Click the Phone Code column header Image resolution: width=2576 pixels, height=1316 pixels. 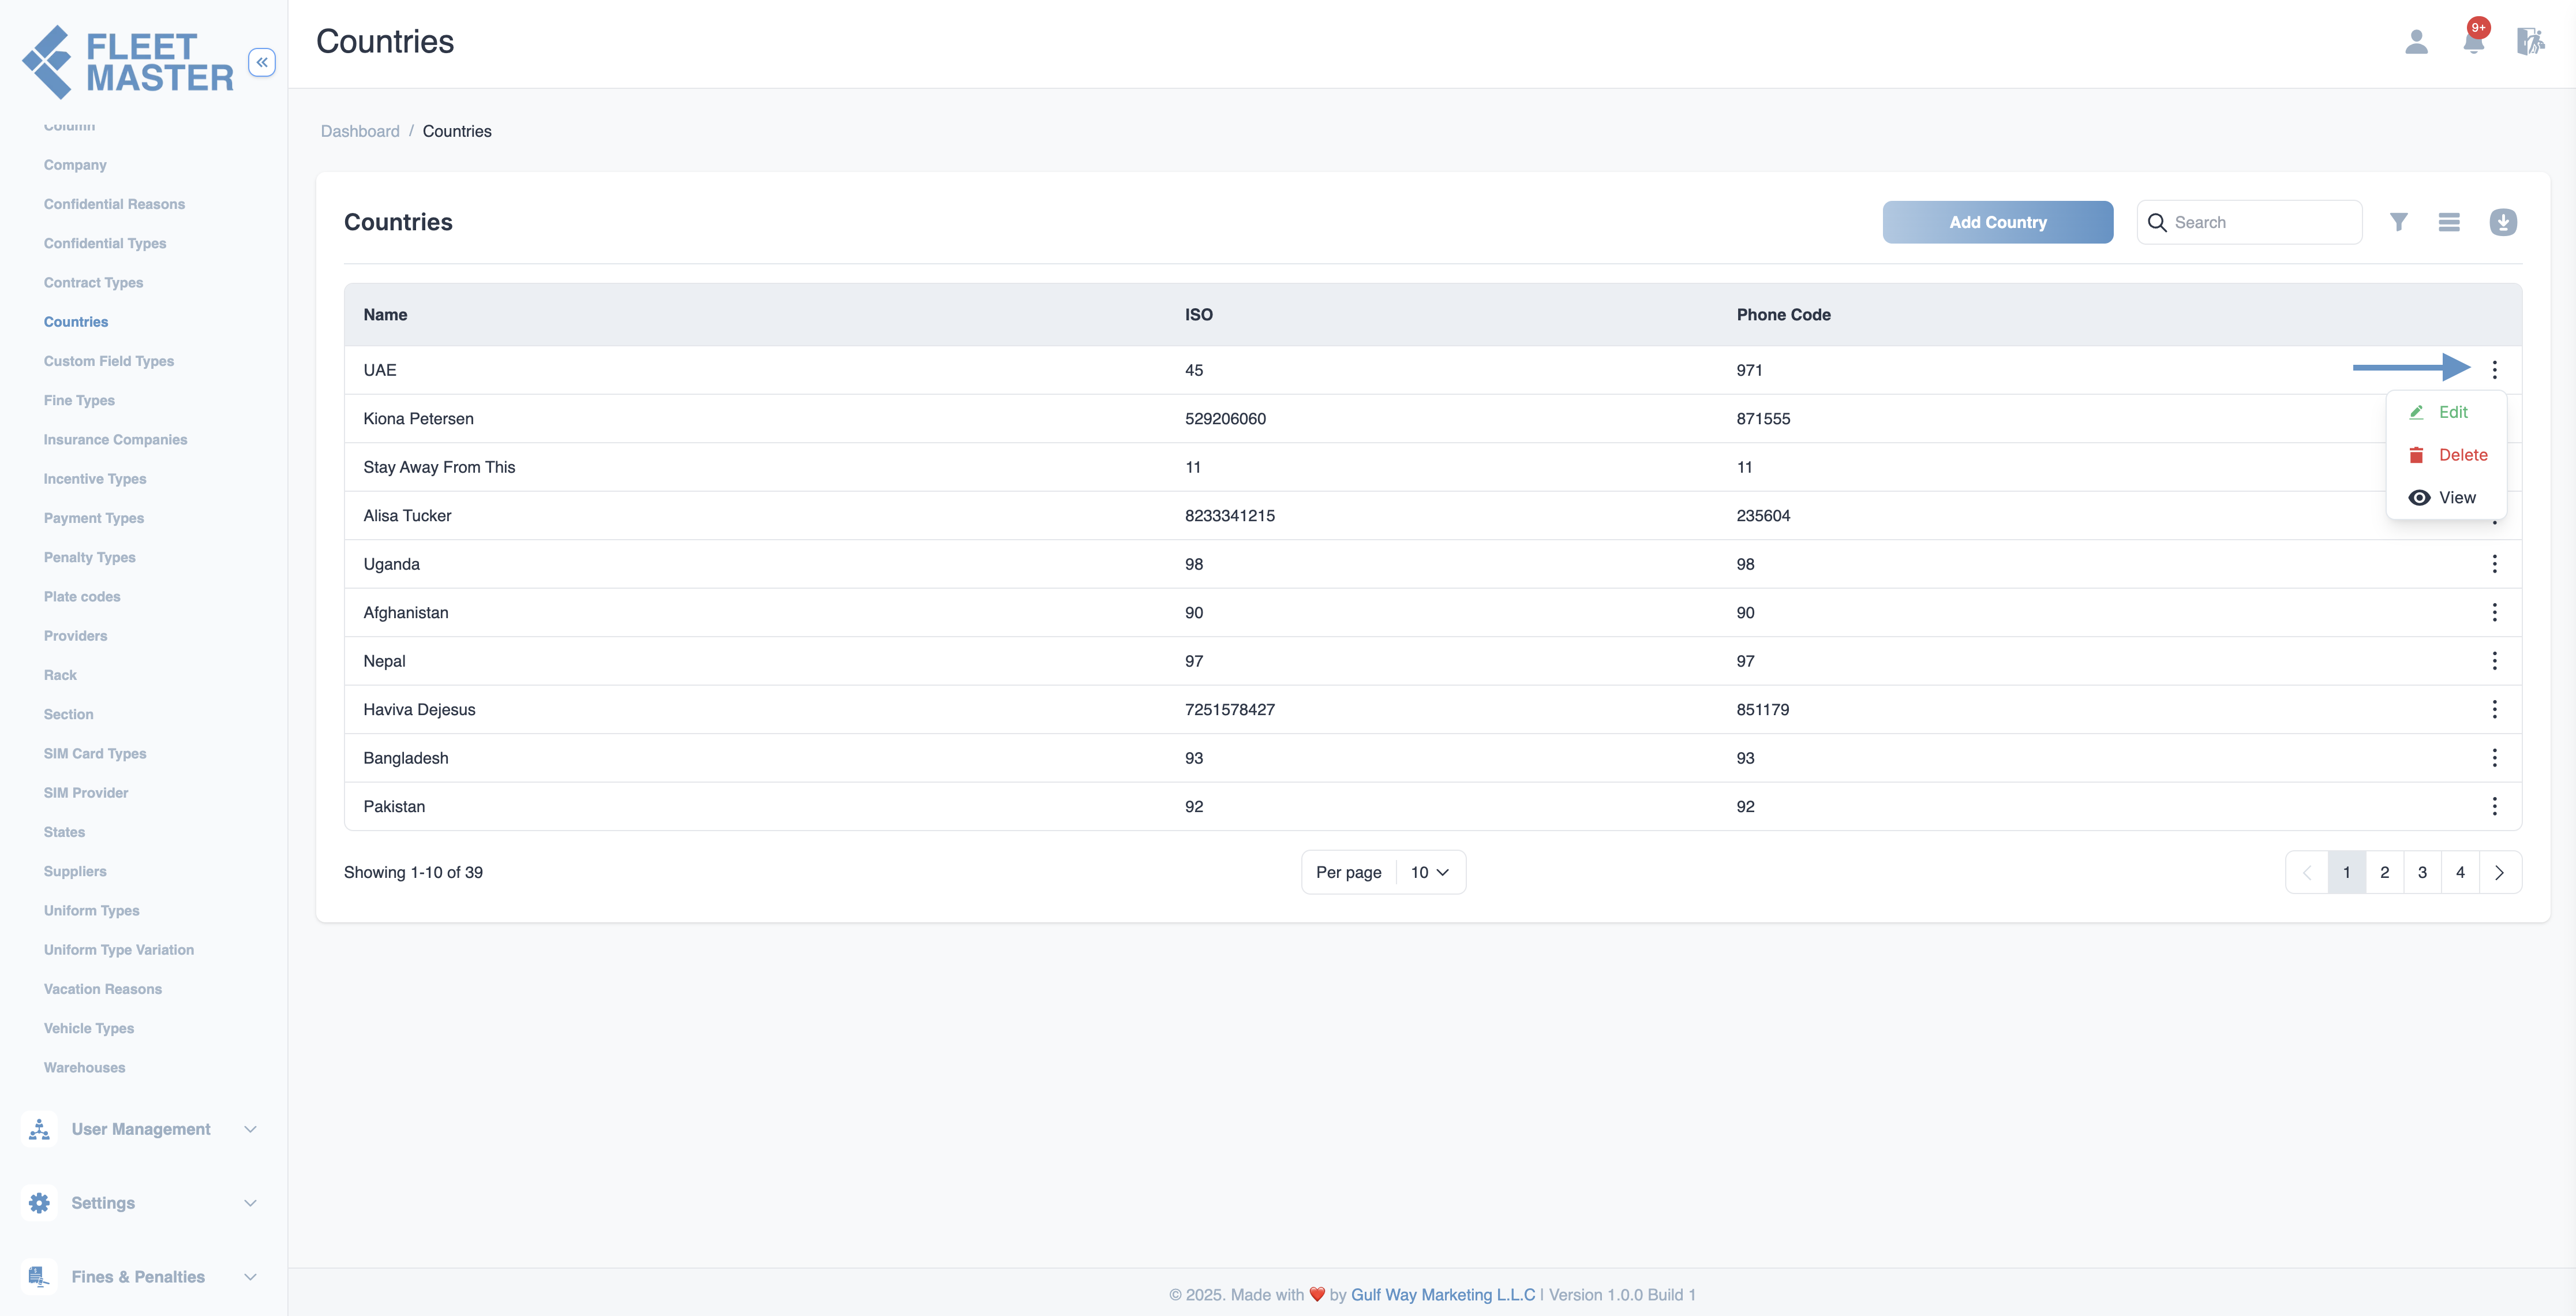[1783, 315]
